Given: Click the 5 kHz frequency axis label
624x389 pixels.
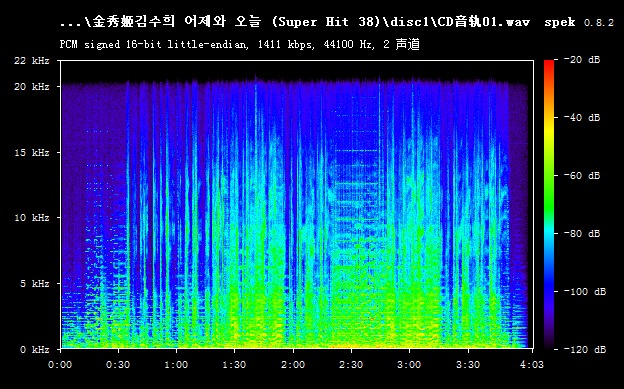Looking at the screenshot, I should [35, 283].
